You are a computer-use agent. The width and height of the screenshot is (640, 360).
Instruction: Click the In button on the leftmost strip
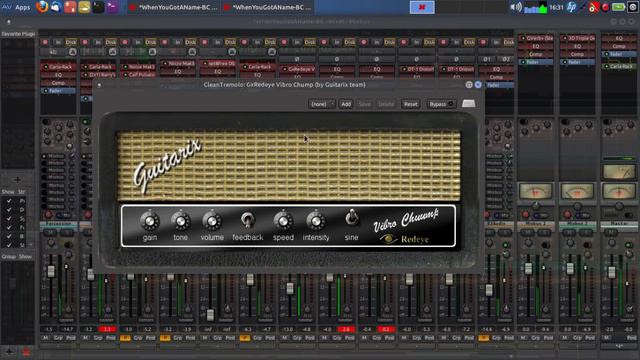pos(58,42)
